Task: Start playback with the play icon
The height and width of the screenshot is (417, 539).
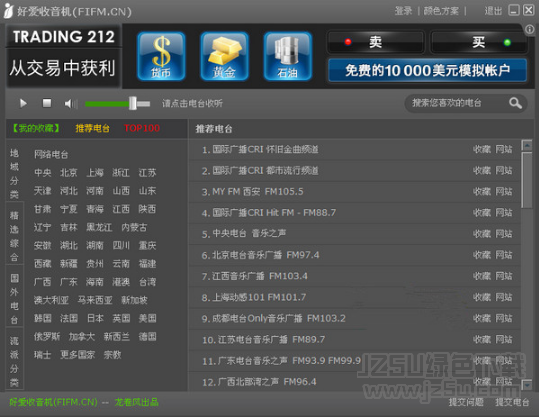Action: [x=23, y=103]
